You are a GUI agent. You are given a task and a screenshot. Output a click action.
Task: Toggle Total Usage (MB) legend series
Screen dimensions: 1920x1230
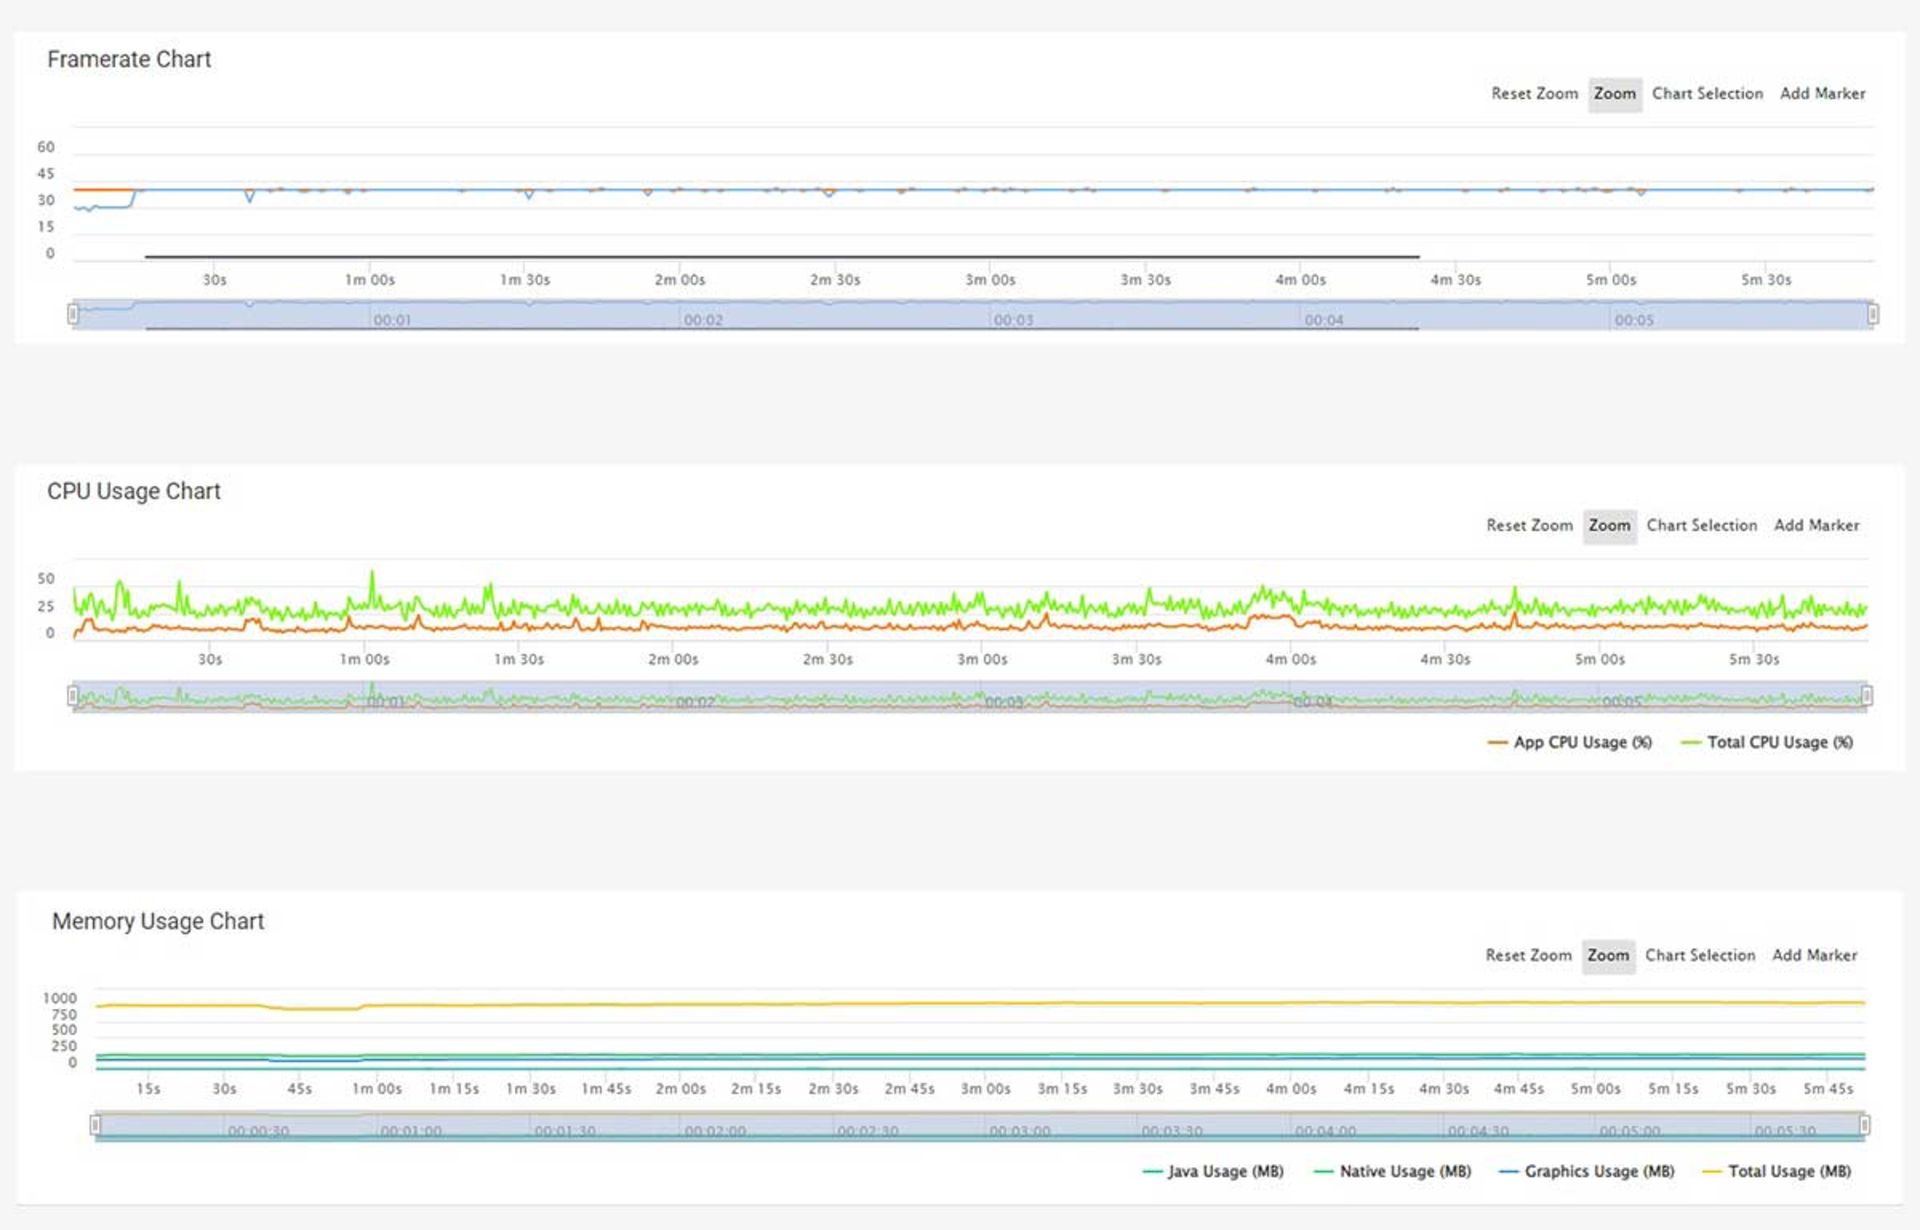pos(1776,1171)
